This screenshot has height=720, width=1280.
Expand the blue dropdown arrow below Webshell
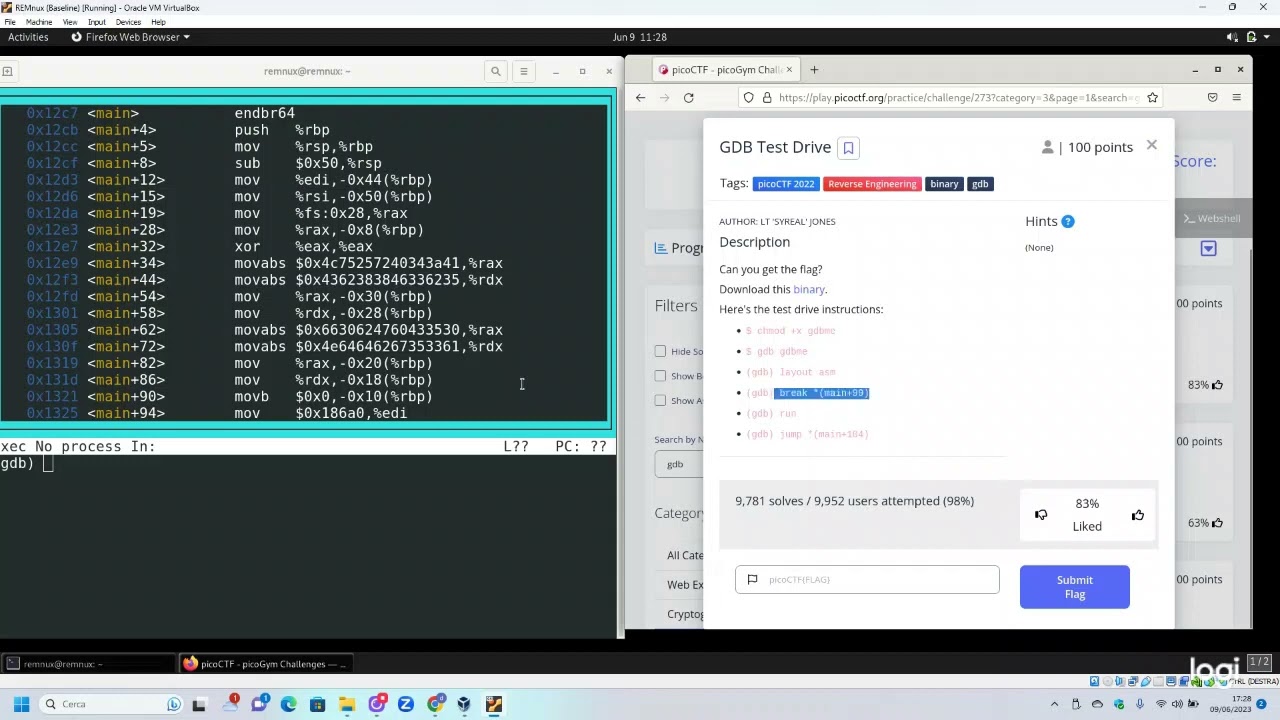(x=1208, y=249)
